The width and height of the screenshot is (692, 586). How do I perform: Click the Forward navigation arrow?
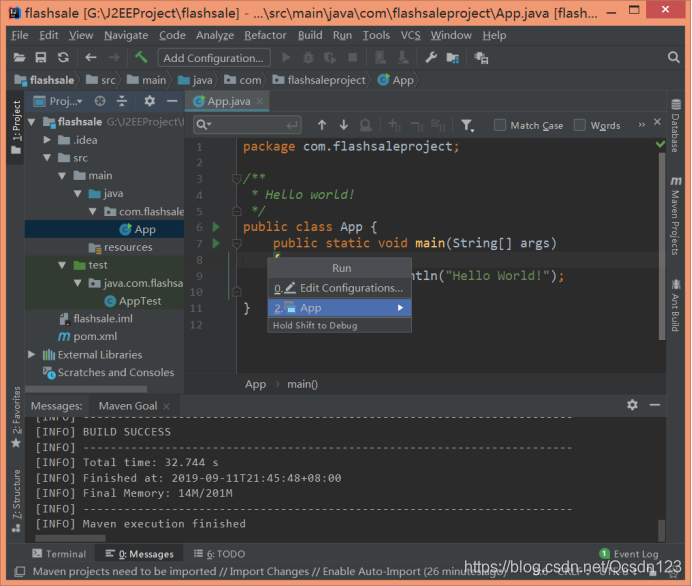point(113,57)
